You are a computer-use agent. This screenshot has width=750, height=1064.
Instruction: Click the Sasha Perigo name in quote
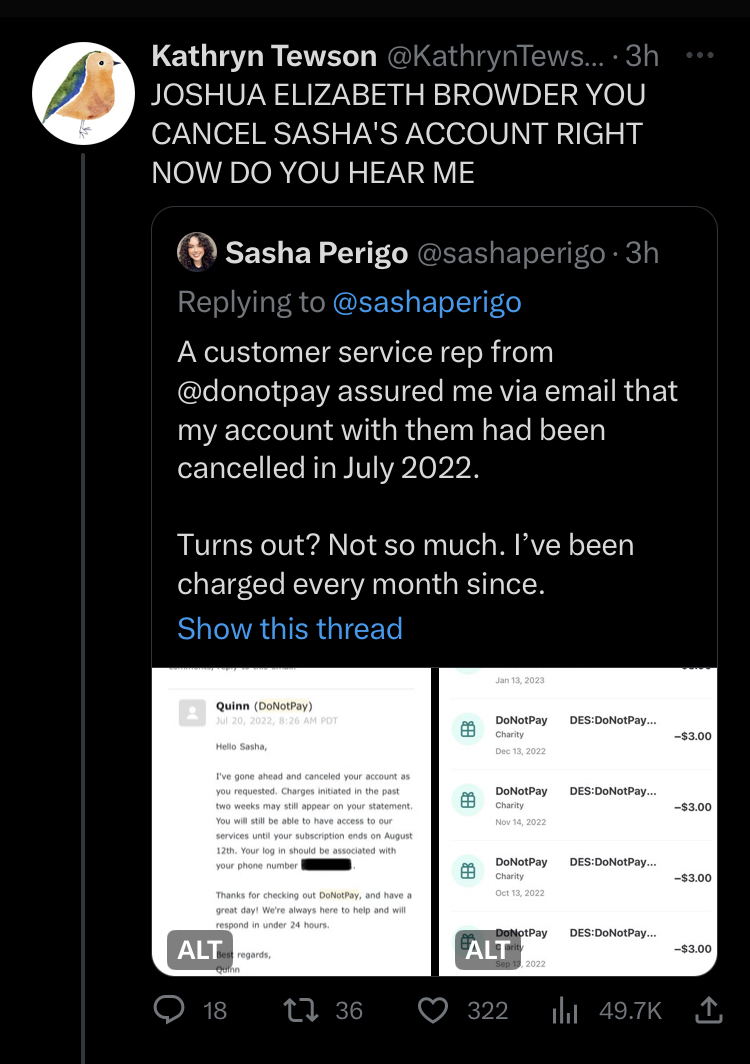[x=316, y=253]
